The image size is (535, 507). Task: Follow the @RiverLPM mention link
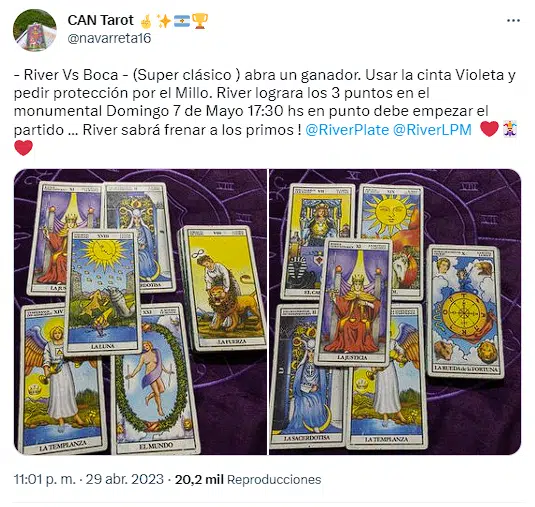click(432, 130)
